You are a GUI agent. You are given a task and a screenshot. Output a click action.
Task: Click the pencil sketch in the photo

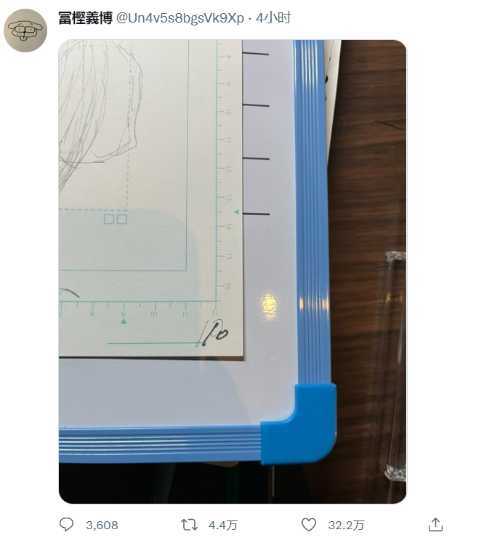100,113
